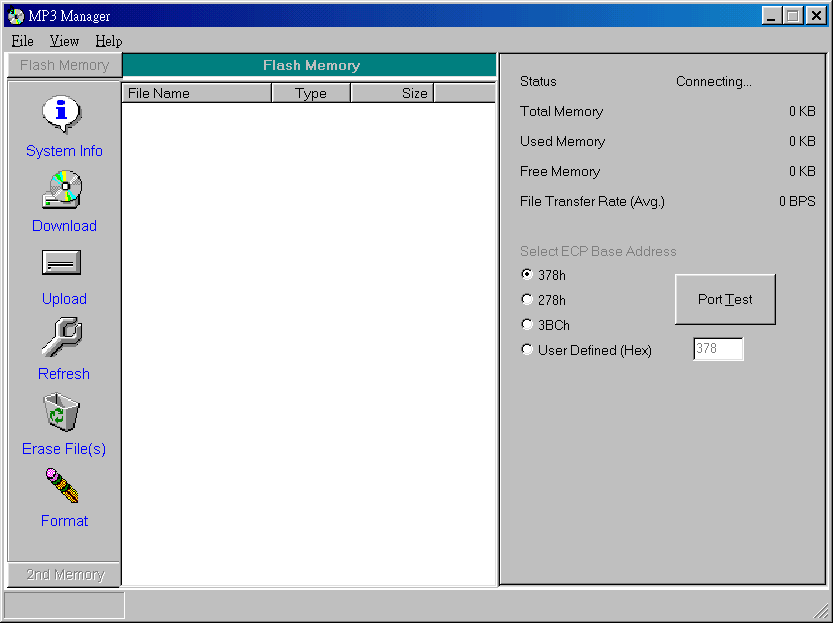
Task: Click the Erase File(s) label
Action: point(64,449)
